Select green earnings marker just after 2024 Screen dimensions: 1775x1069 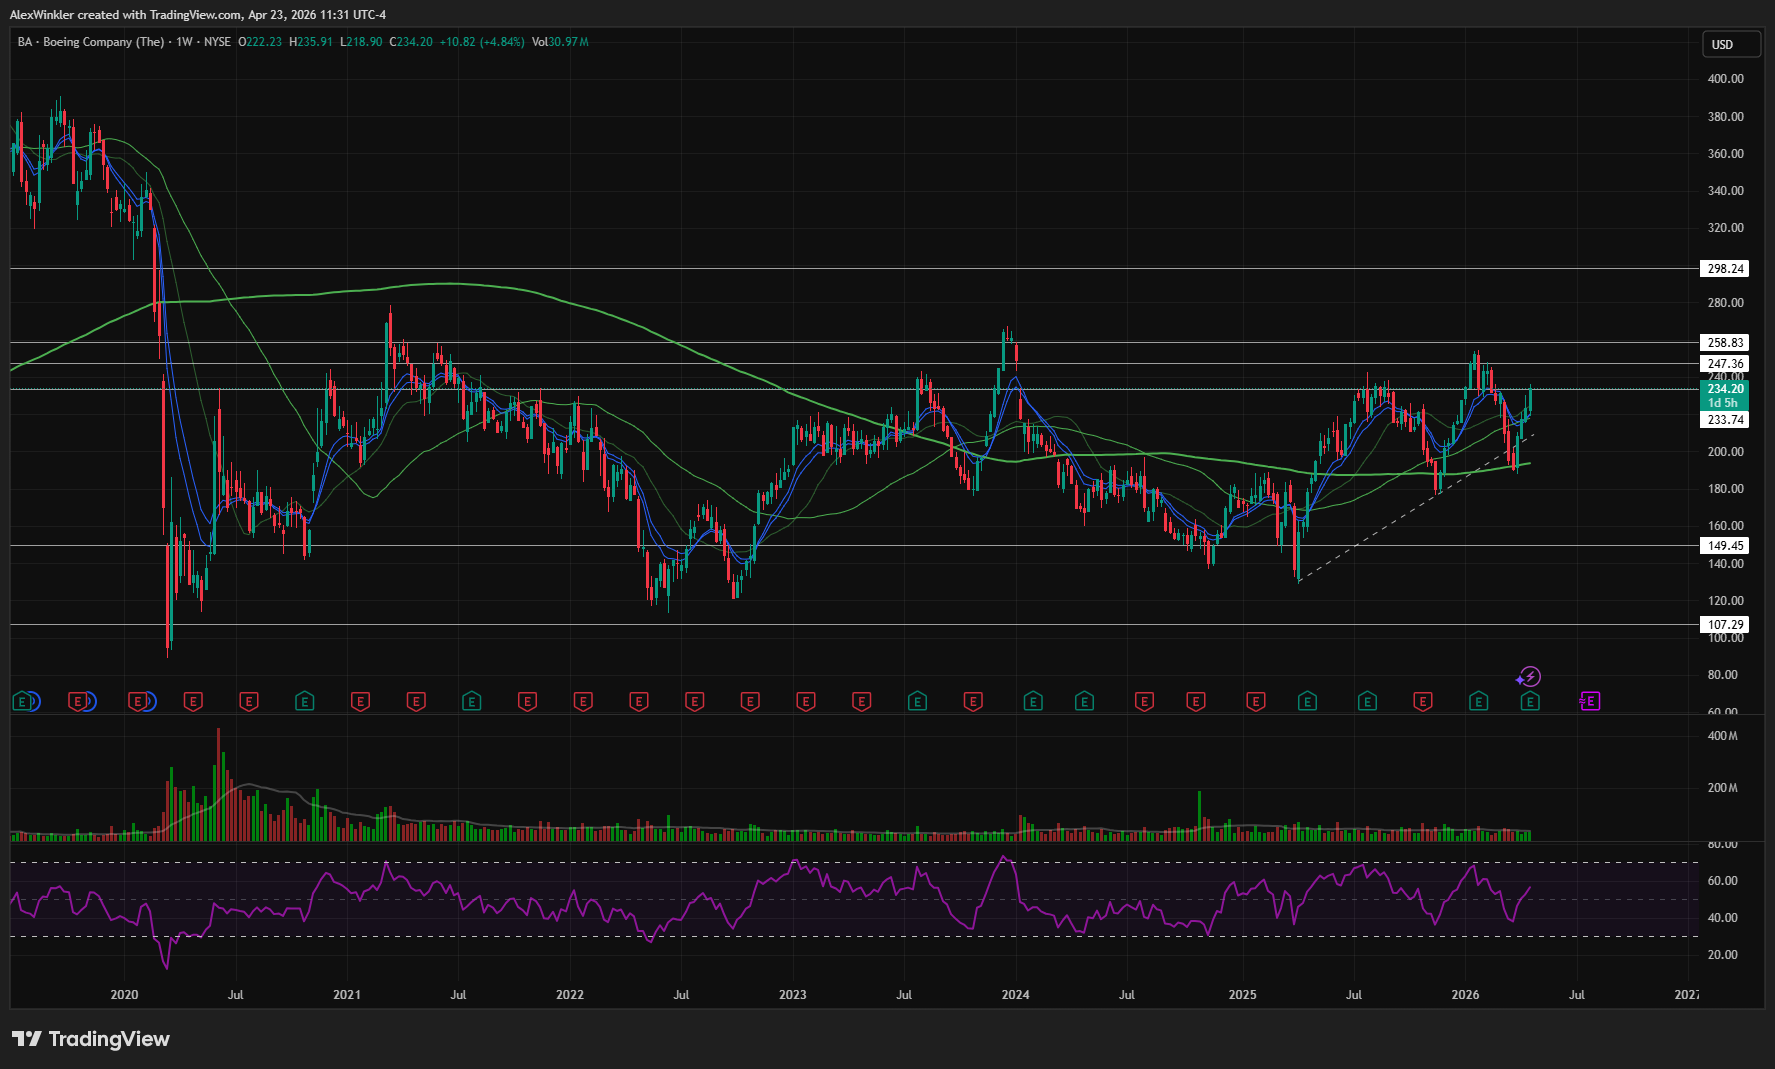pos(1033,702)
